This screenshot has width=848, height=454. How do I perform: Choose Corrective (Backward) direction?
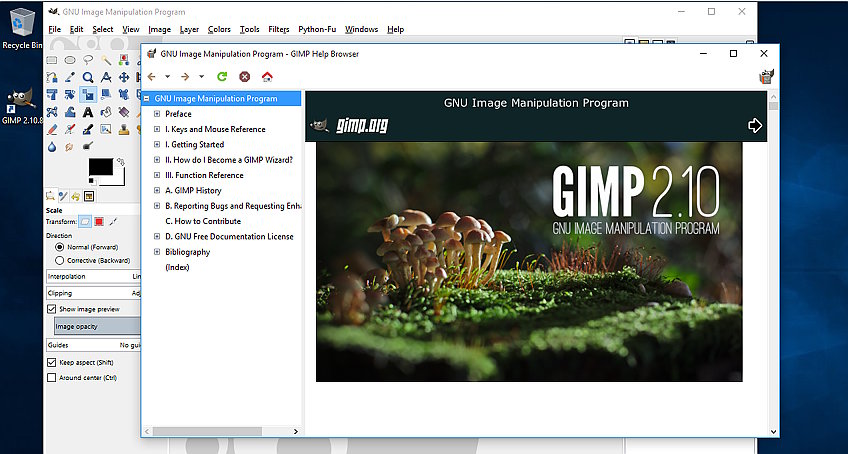(x=60, y=260)
